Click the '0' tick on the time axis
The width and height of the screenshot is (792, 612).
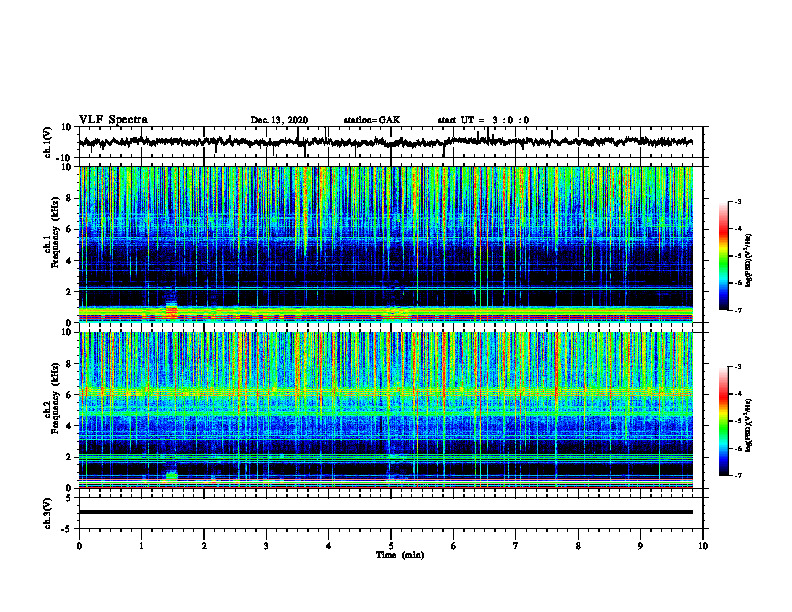point(79,546)
